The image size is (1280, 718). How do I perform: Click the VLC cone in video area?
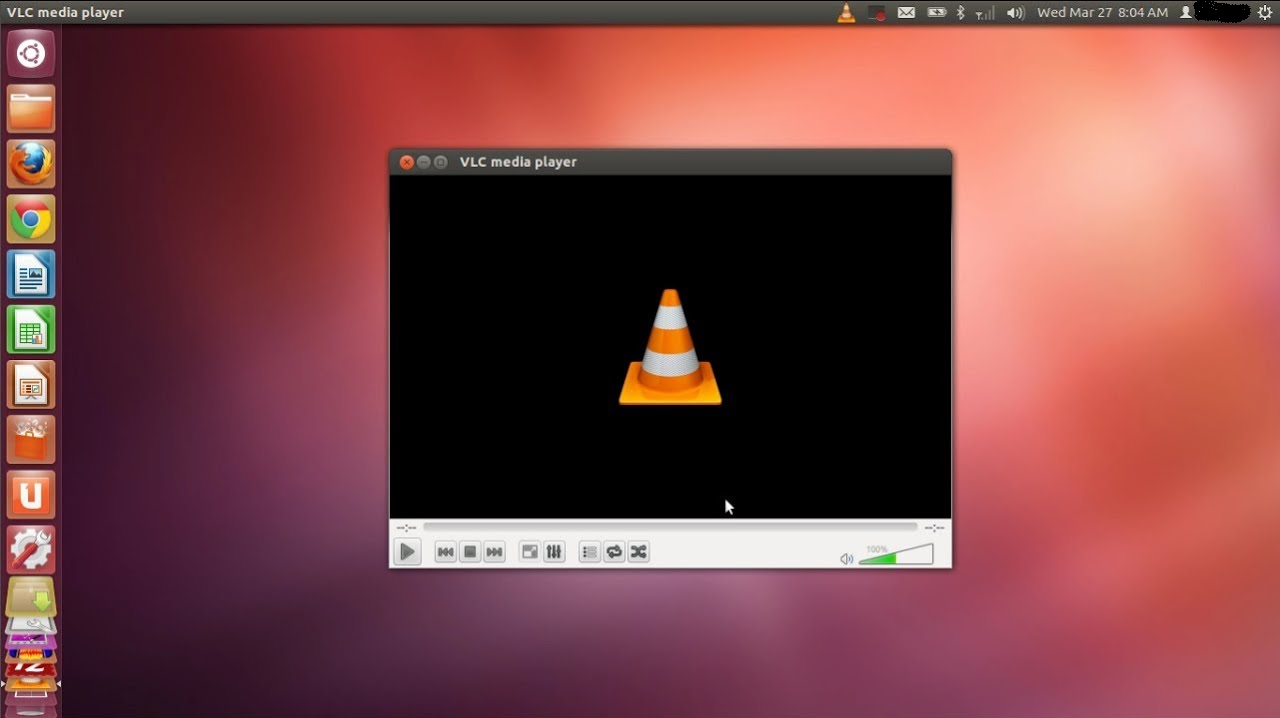pyautogui.click(x=670, y=348)
